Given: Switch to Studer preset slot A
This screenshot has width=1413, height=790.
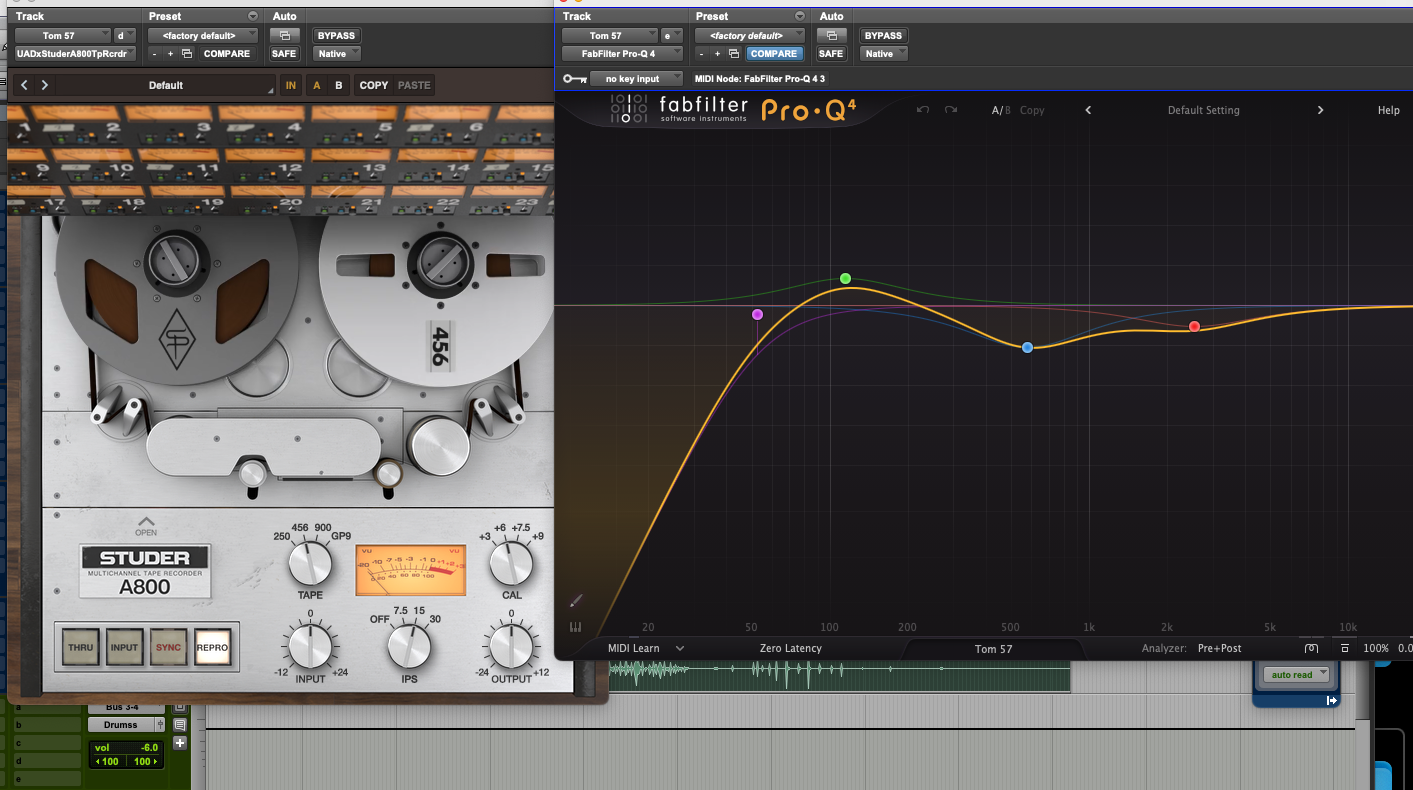Looking at the screenshot, I should 317,85.
